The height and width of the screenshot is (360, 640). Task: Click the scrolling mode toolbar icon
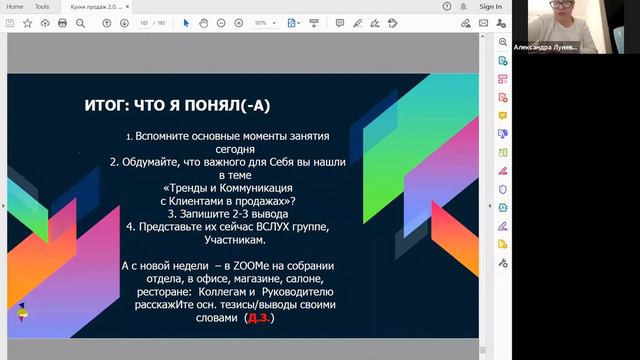(x=314, y=23)
